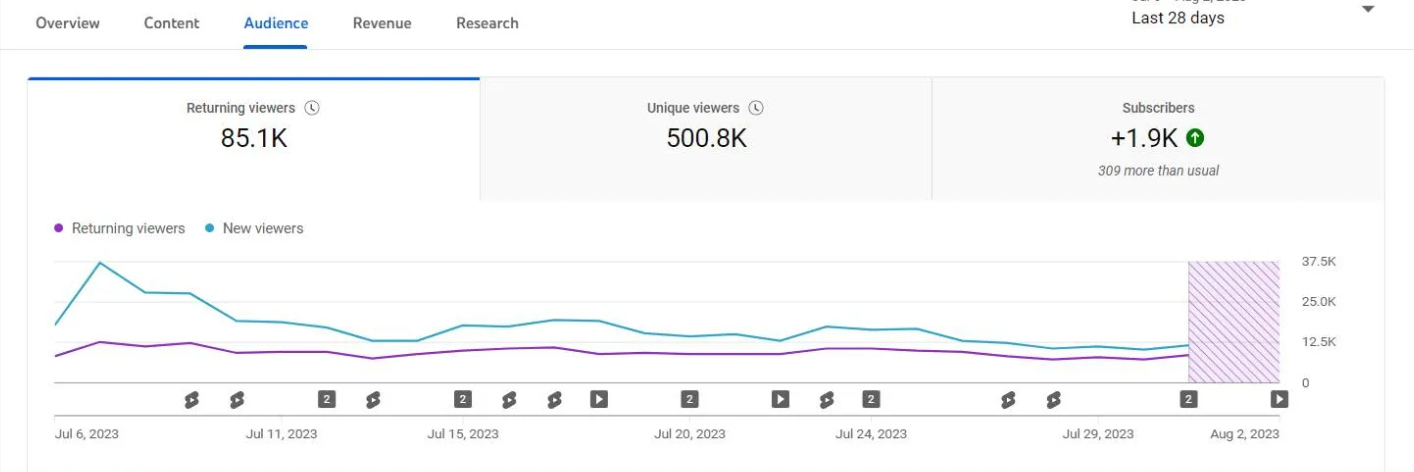The image size is (1414, 472).
Task: Click the Jul 15, 2023 axis label
Action: coord(463,434)
